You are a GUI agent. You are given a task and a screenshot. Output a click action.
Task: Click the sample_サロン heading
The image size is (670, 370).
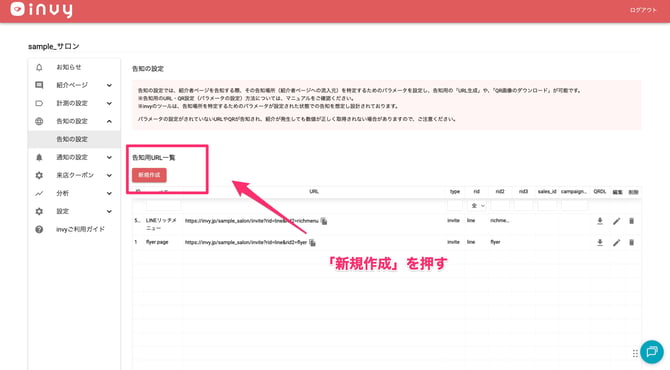point(54,46)
